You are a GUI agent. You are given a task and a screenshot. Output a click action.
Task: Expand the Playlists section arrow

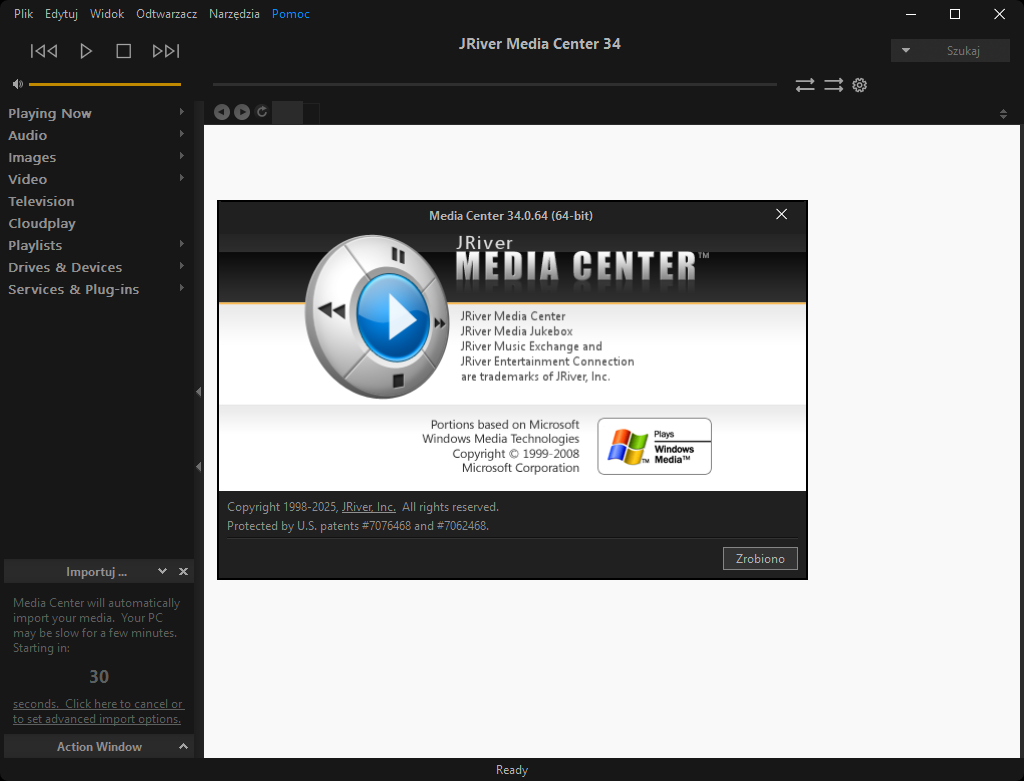pyautogui.click(x=182, y=244)
